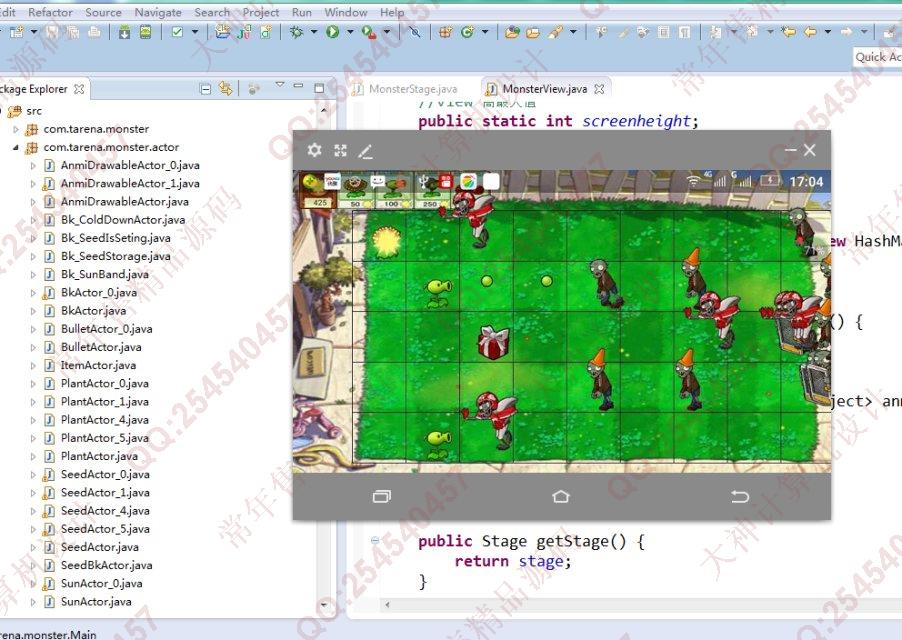Run the project with the green play icon
The height and width of the screenshot is (640, 902).
(x=332, y=32)
